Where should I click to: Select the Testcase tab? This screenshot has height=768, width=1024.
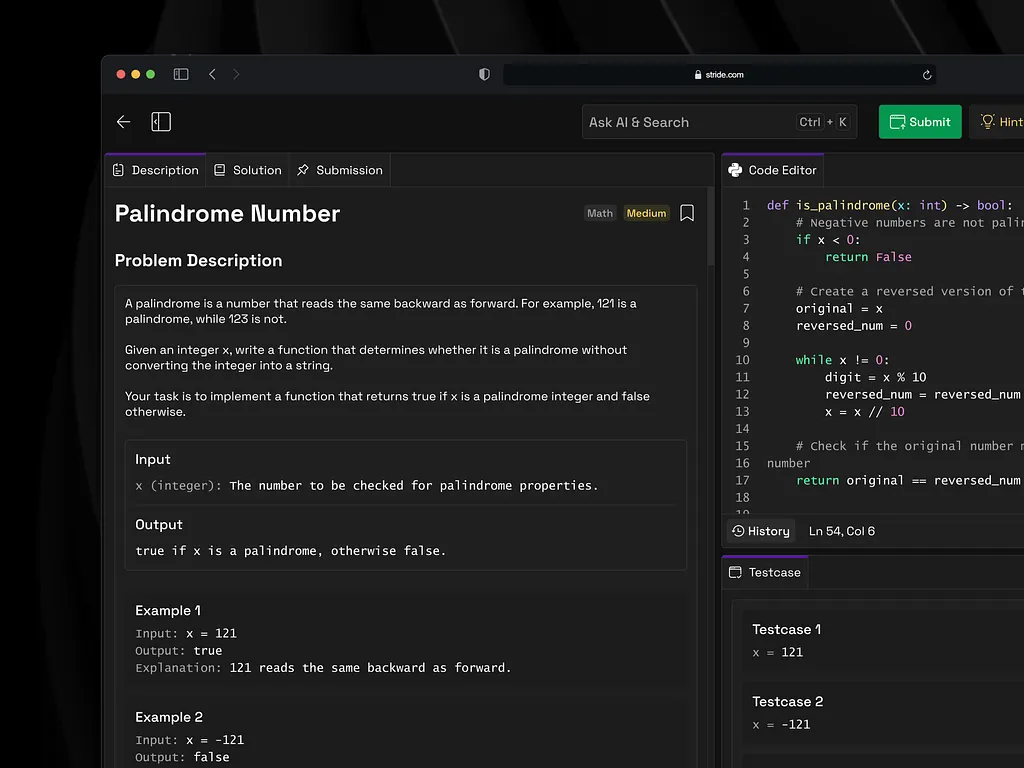coord(765,573)
